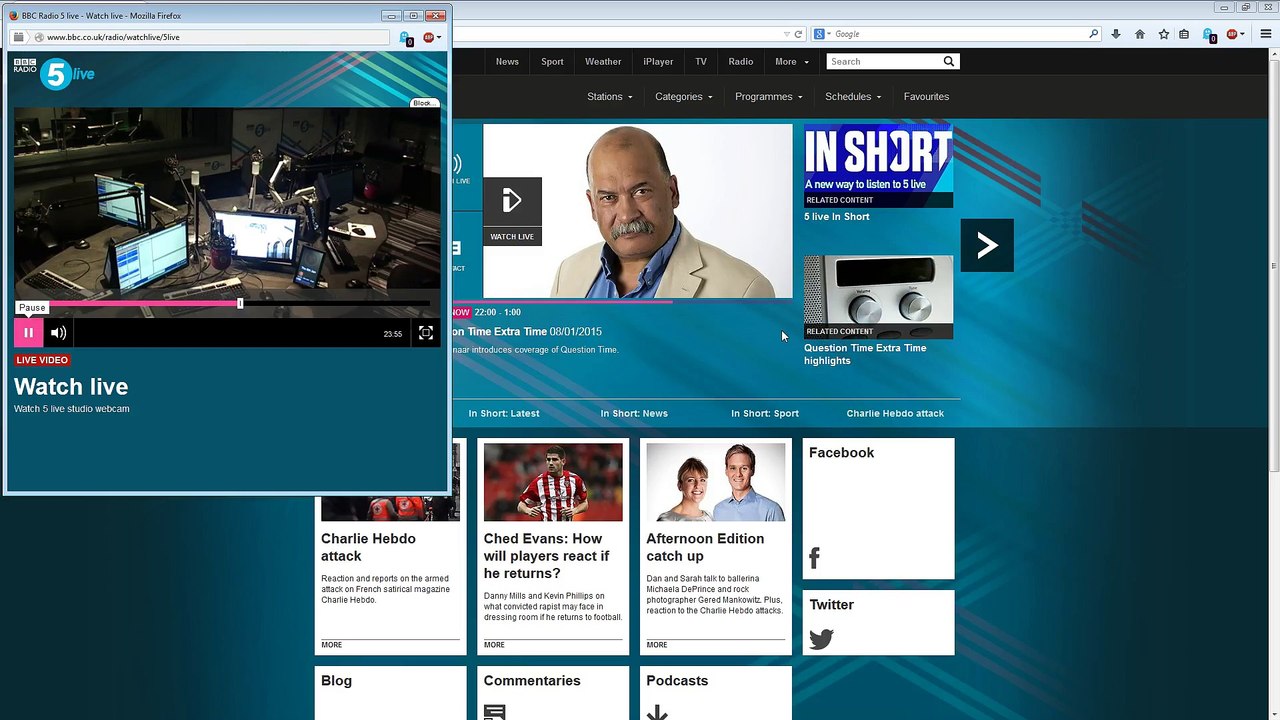Image resolution: width=1280 pixels, height=720 pixels.
Task: Open the 5 live In Short thumbnail
Action: click(x=878, y=166)
